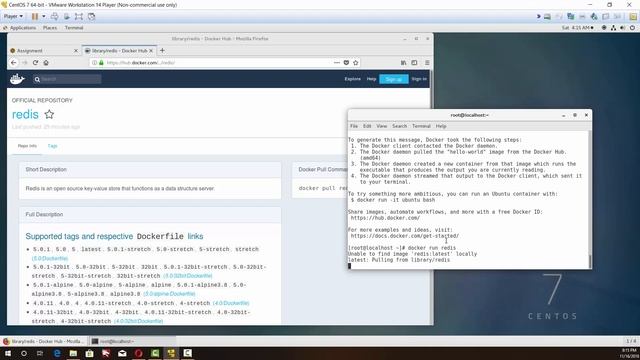Image resolution: width=640 pixels, height=360 pixels.
Task: Click the Docker whale logo
Action: (x=17, y=79)
